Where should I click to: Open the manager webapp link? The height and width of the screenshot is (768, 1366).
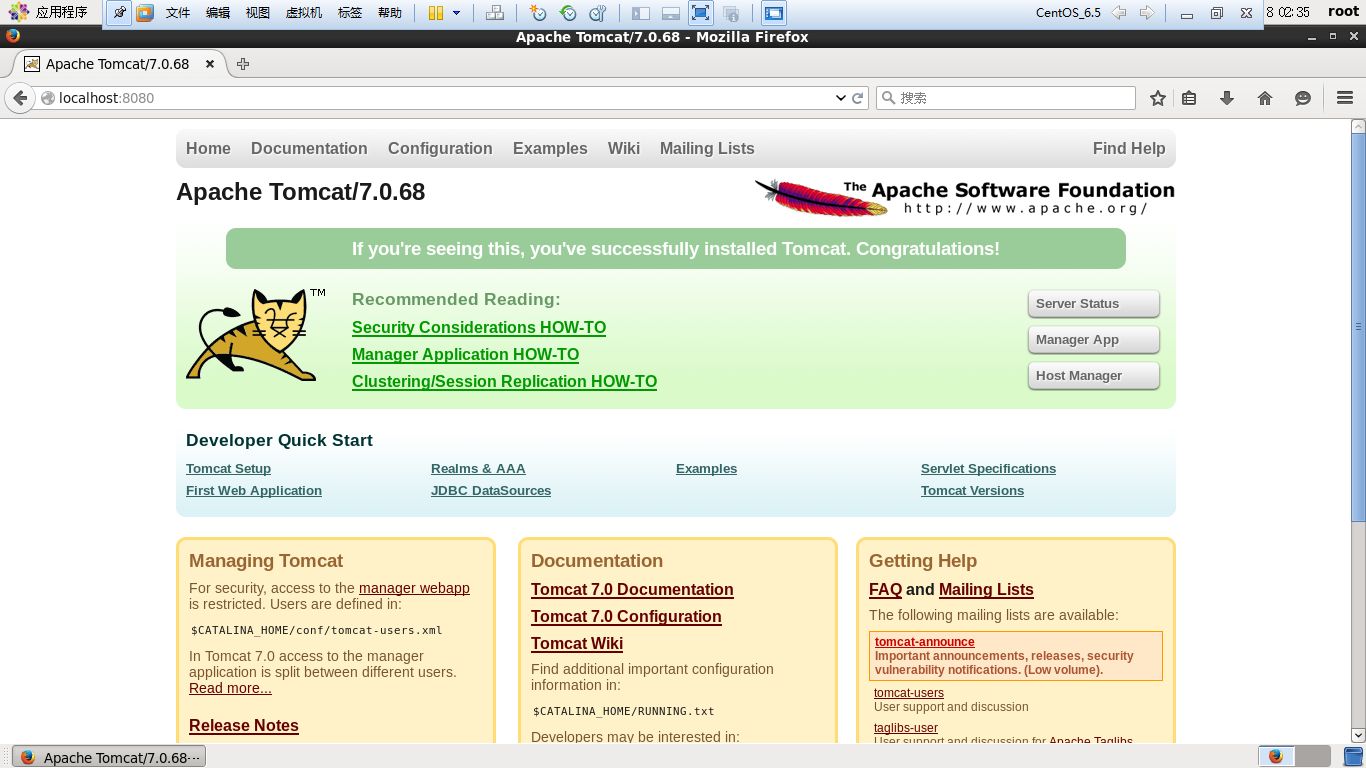tap(414, 588)
